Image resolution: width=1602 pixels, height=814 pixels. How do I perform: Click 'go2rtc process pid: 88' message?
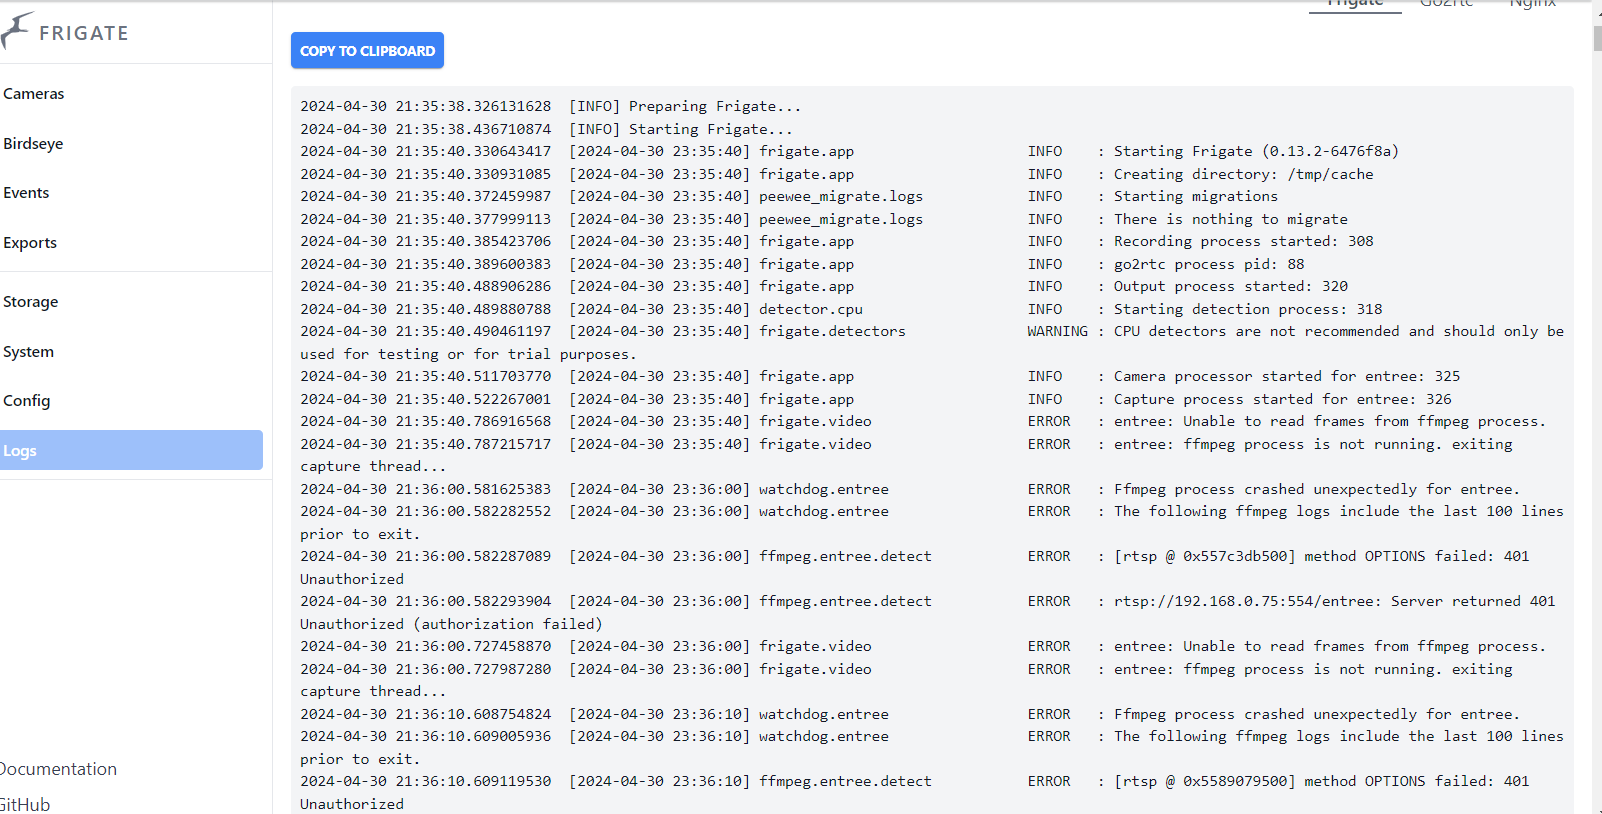tap(1209, 264)
